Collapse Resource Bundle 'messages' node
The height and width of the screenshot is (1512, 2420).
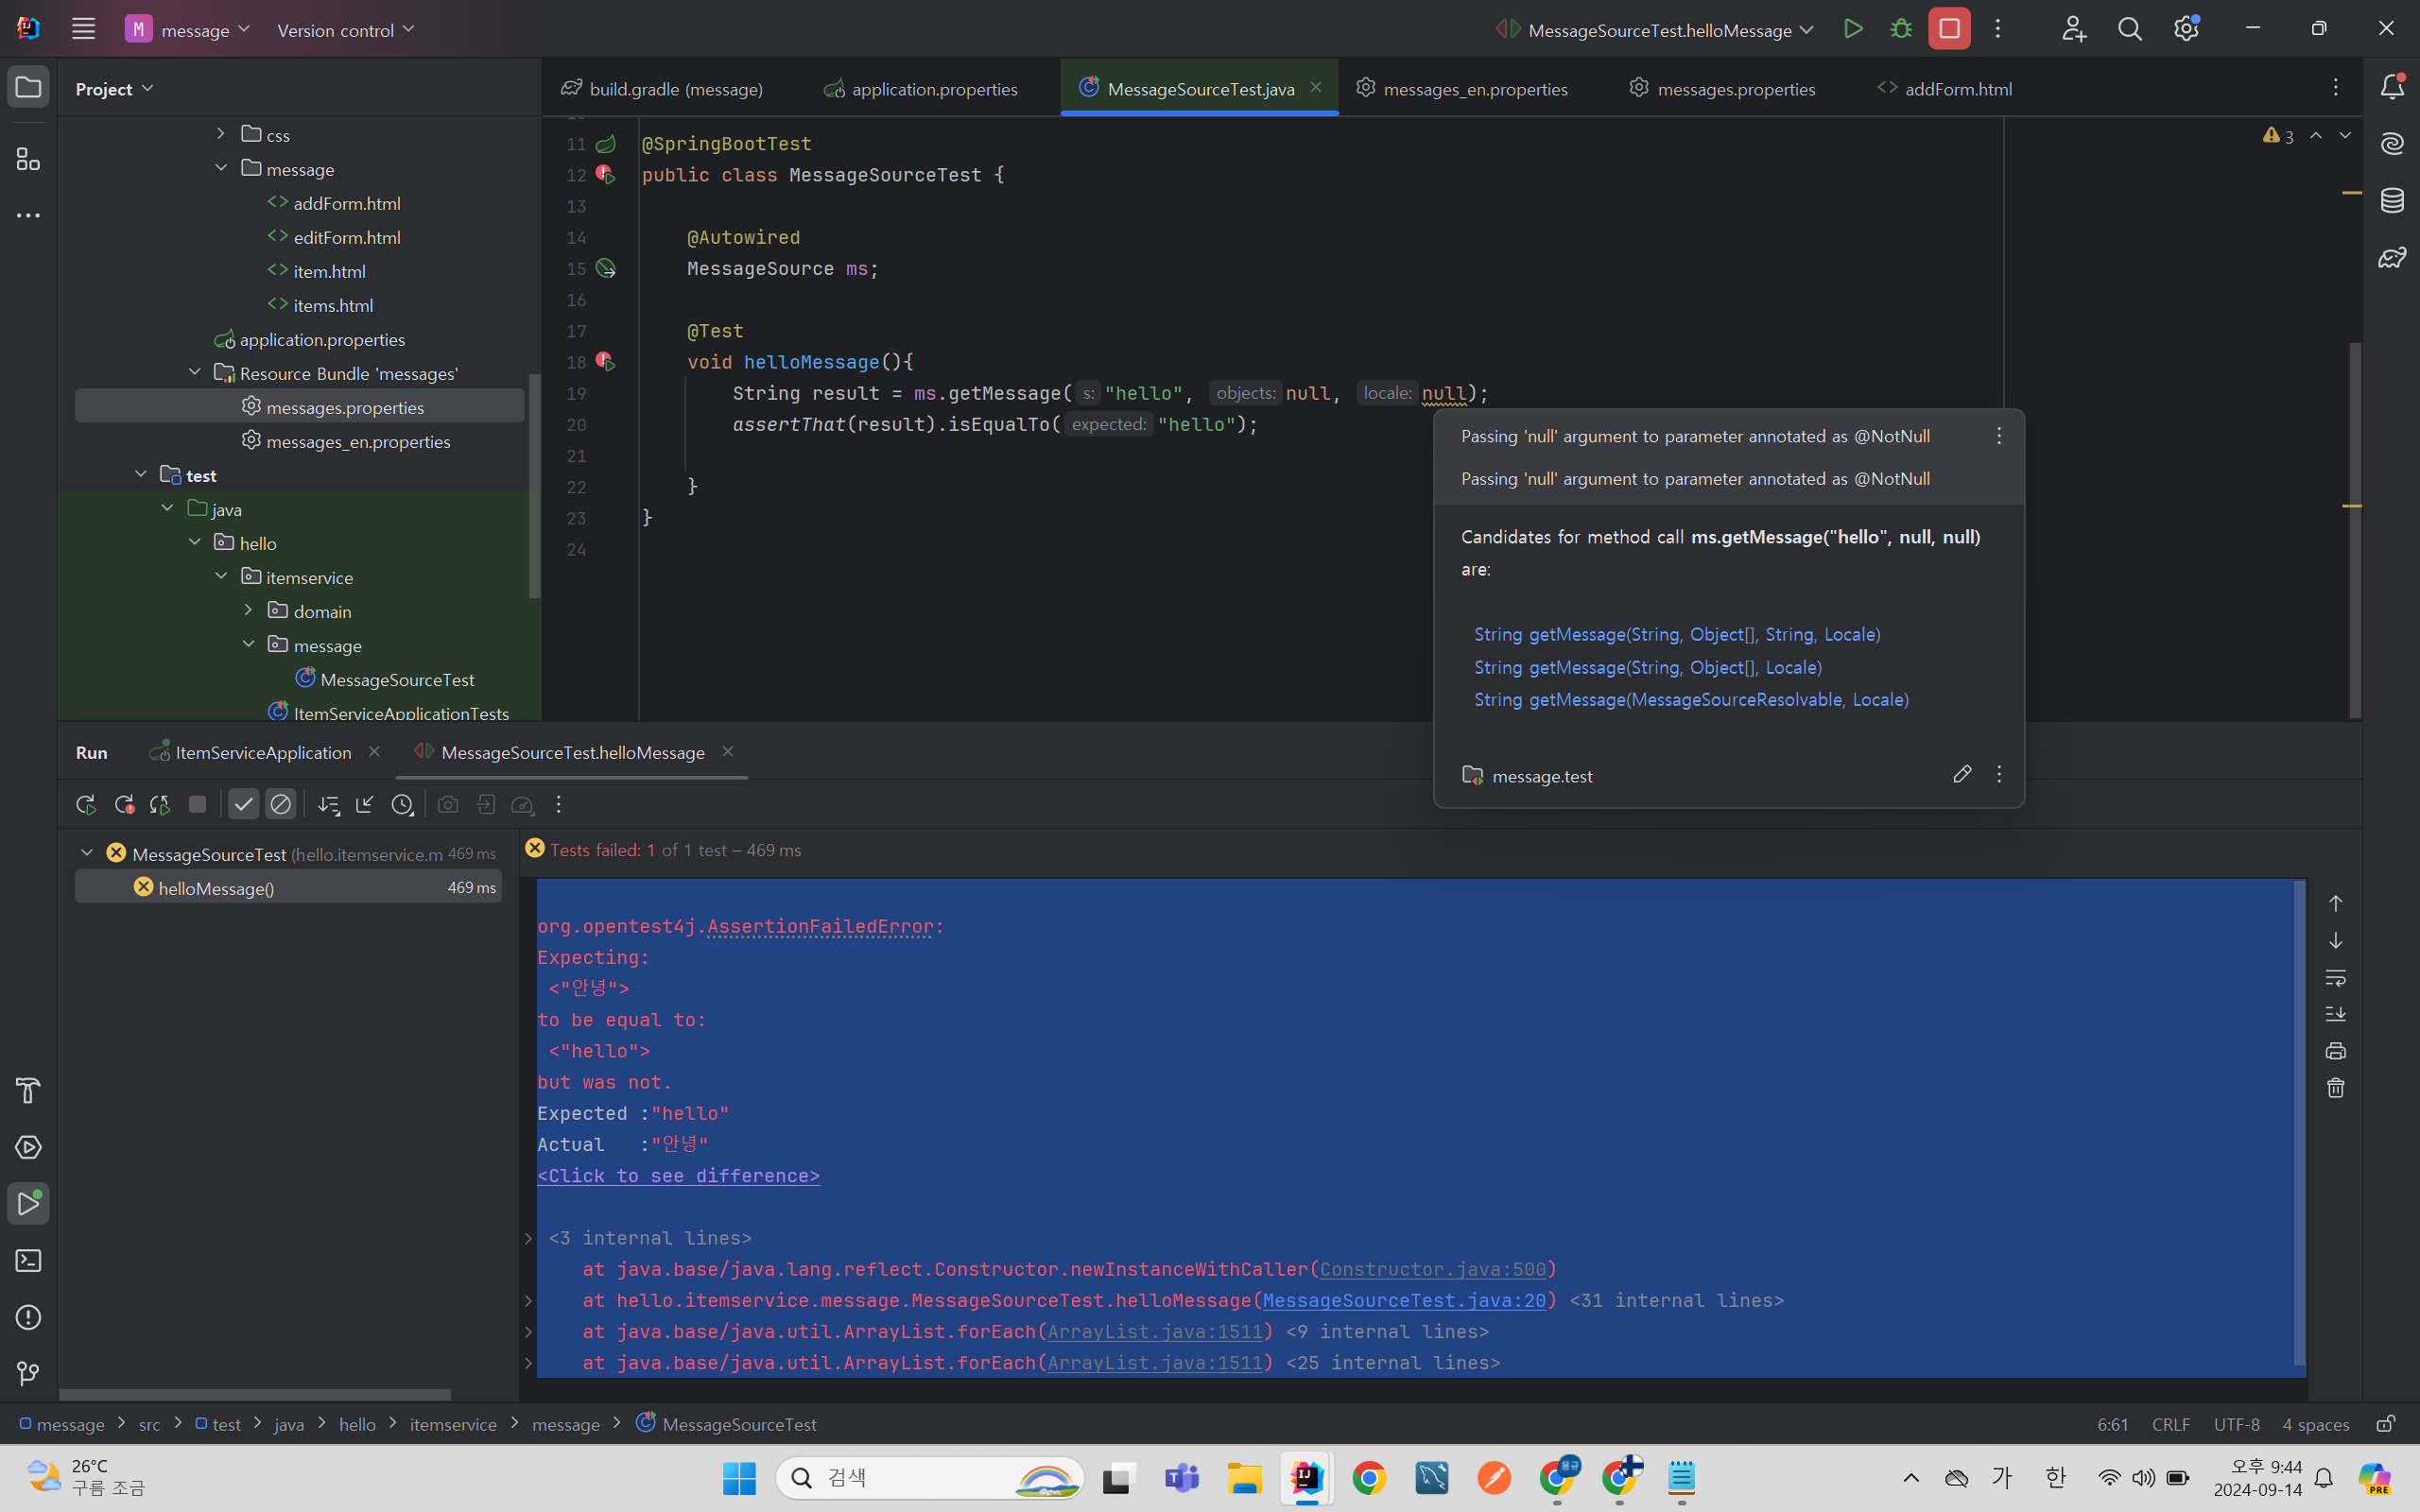point(194,372)
